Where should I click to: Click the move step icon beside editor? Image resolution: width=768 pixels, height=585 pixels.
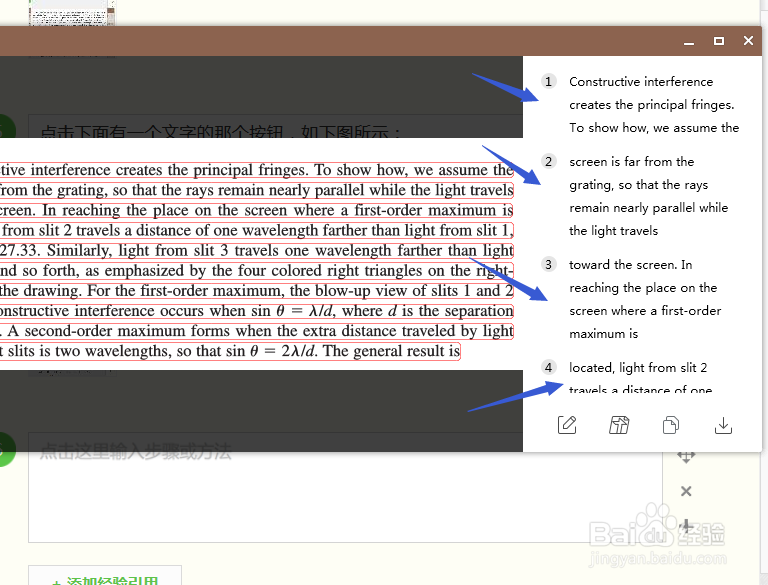(x=686, y=457)
